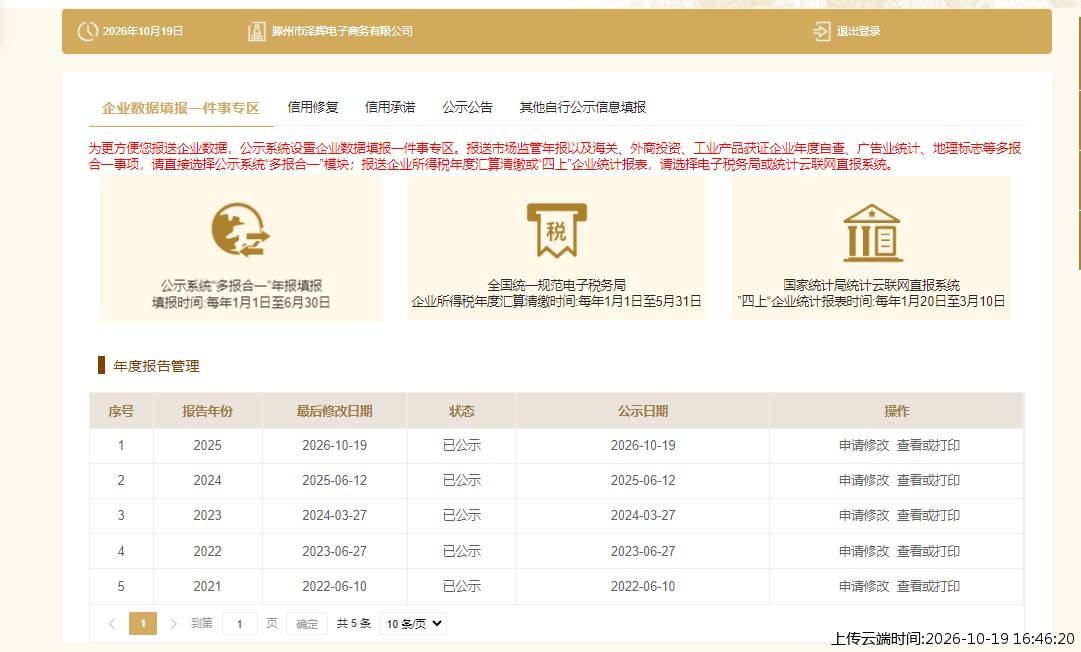Open the 10 条/页 page size dropdown
Image resolution: width=1081 pixels, height=652 pixels.
pyautogui.click(x=414, y=624)
